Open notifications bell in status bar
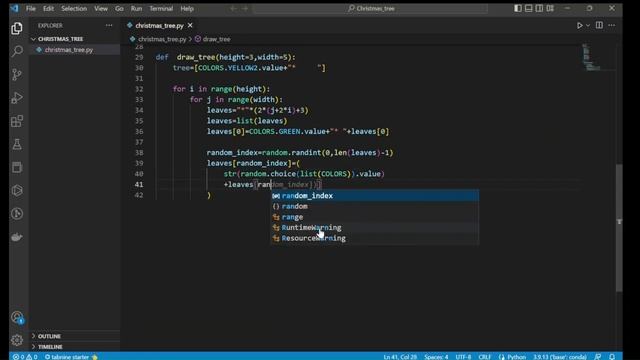Image resolution: width=640 pixels, height=360 pixels. 612,356
